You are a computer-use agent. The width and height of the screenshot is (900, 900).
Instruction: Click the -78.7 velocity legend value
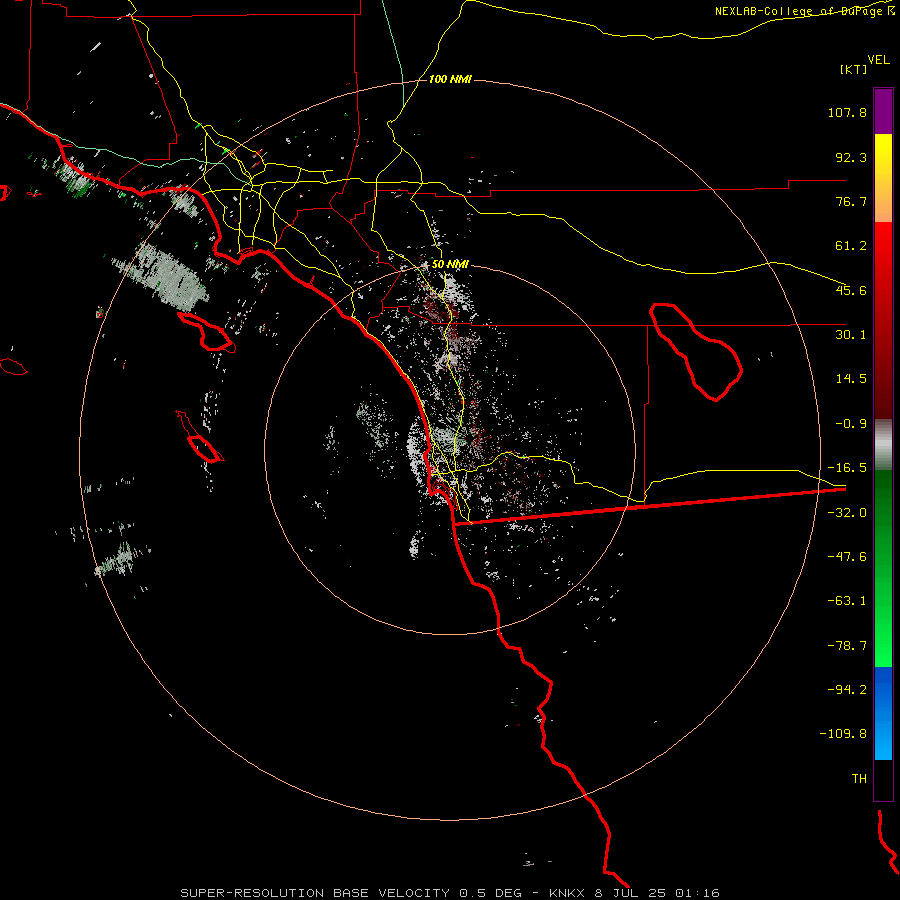click(847, 646)
